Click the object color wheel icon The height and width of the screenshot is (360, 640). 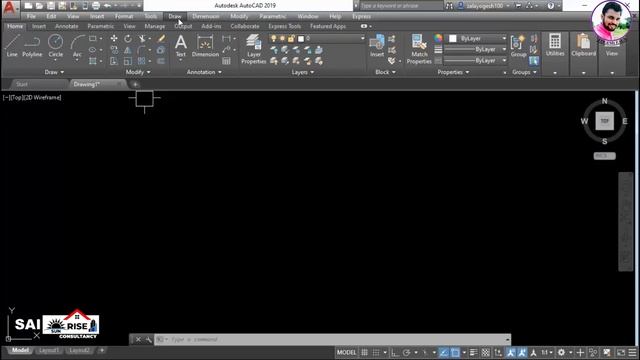[x=438, y=38]
